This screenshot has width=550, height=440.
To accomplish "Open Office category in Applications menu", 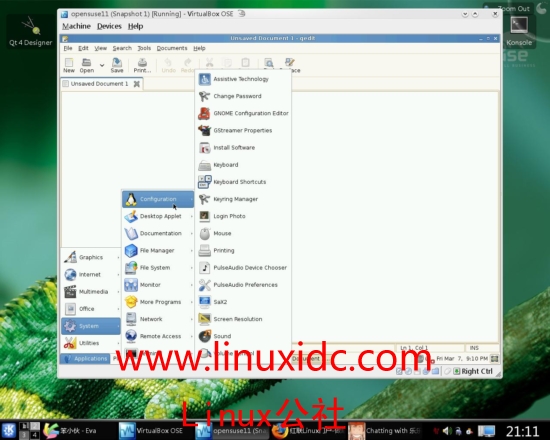I will click(x=91, y=309).
